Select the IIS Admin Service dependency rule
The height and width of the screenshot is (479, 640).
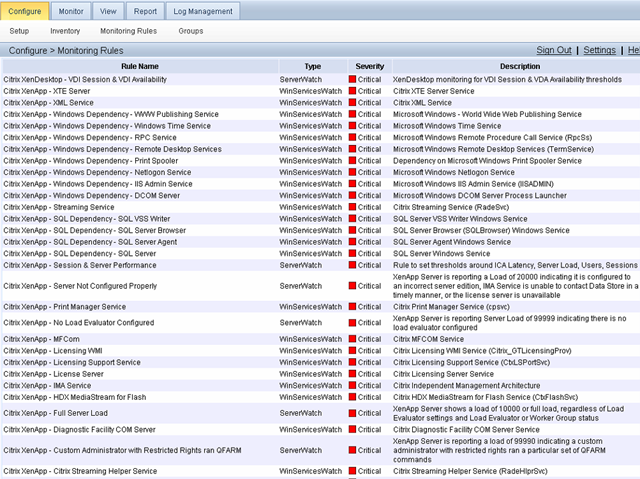tap(98, 184)
